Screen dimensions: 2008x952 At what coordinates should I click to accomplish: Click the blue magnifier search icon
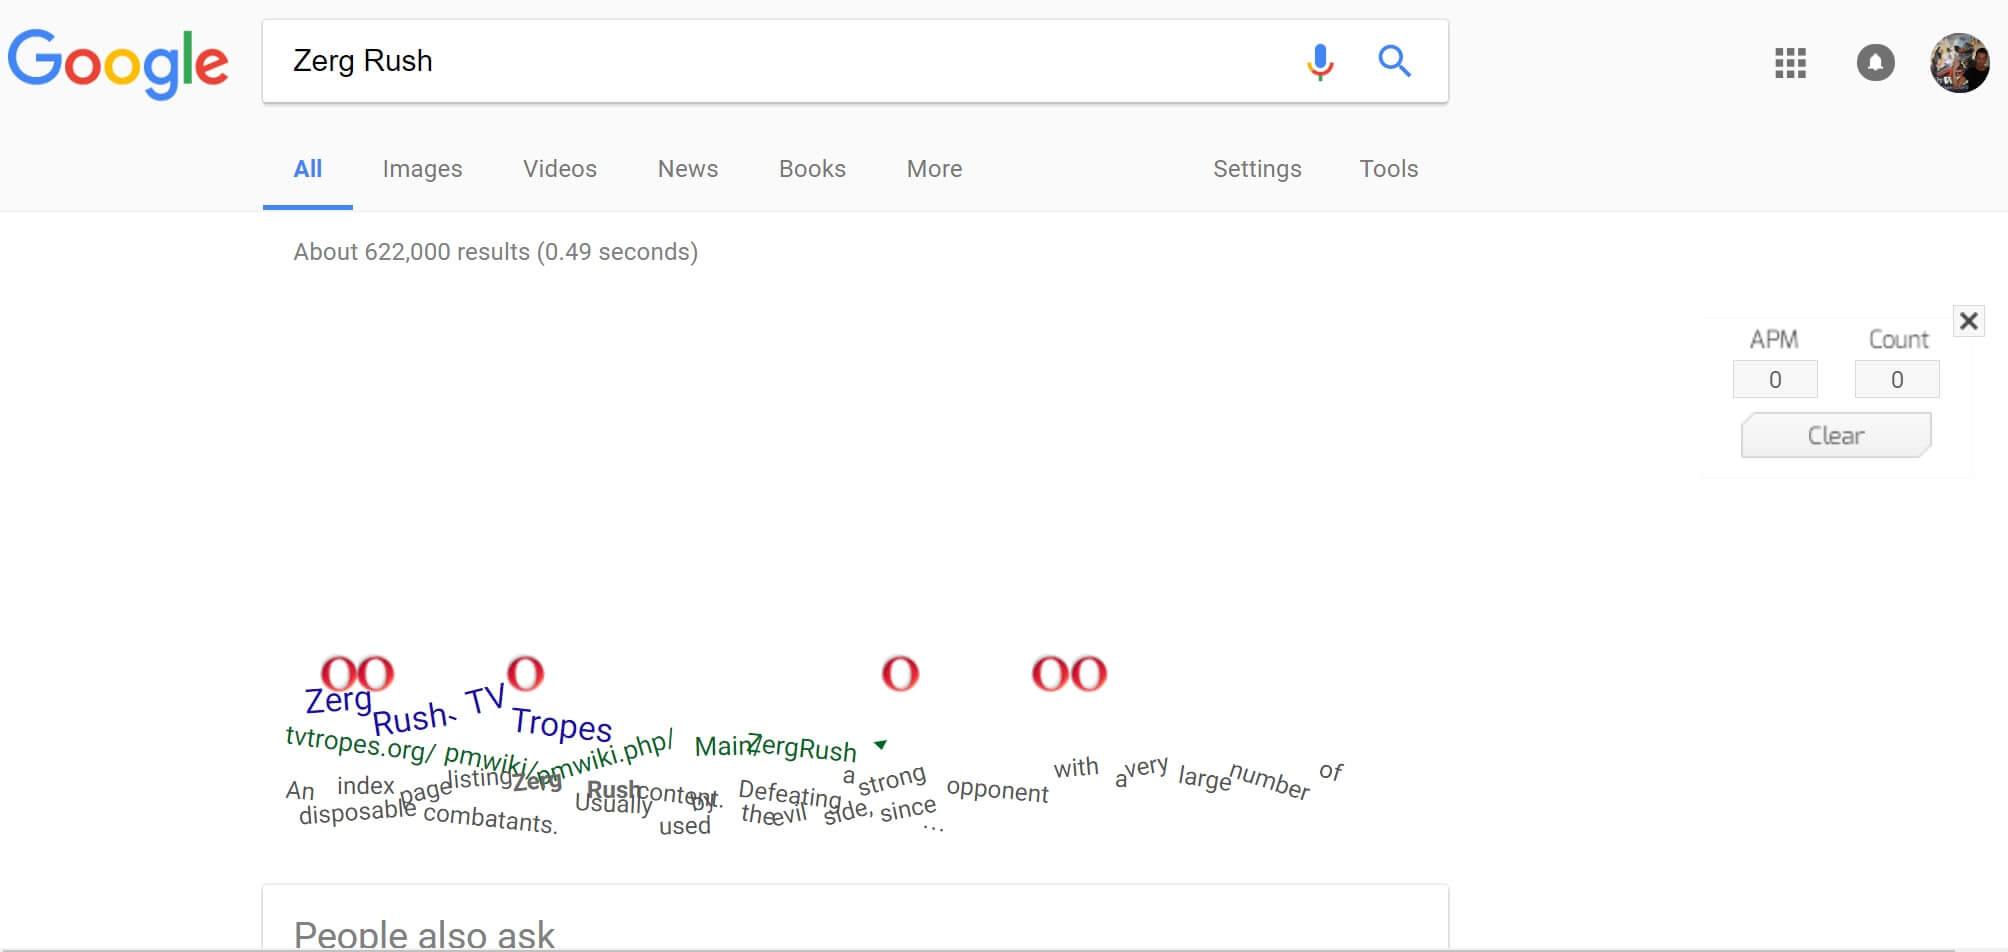1394,62
